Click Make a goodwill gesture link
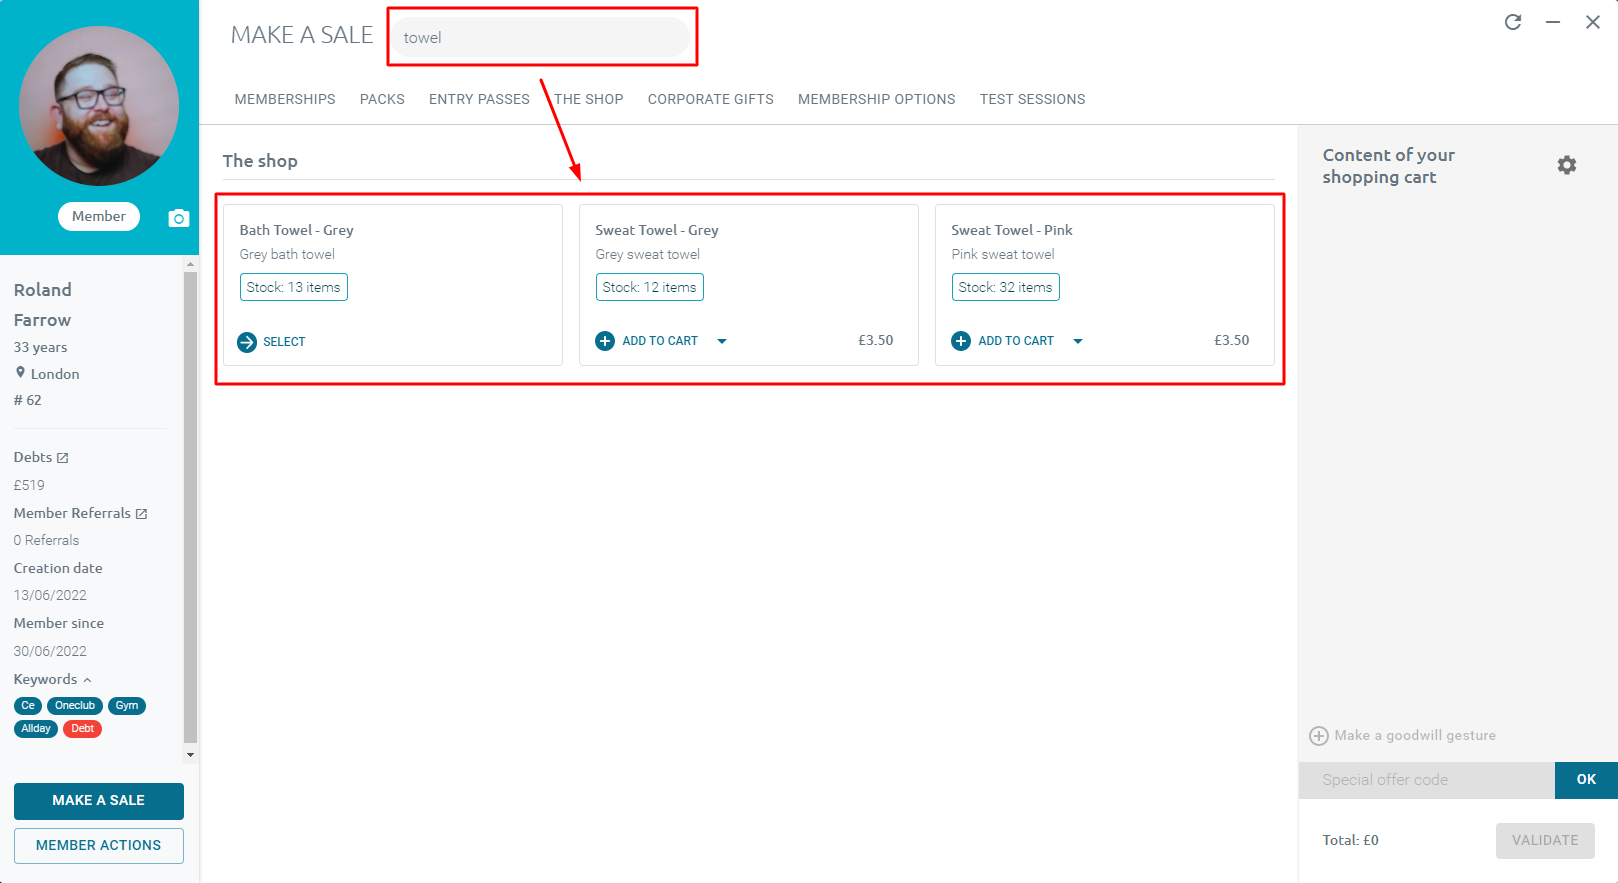 pyautogui.click(x=1415, y=736)
